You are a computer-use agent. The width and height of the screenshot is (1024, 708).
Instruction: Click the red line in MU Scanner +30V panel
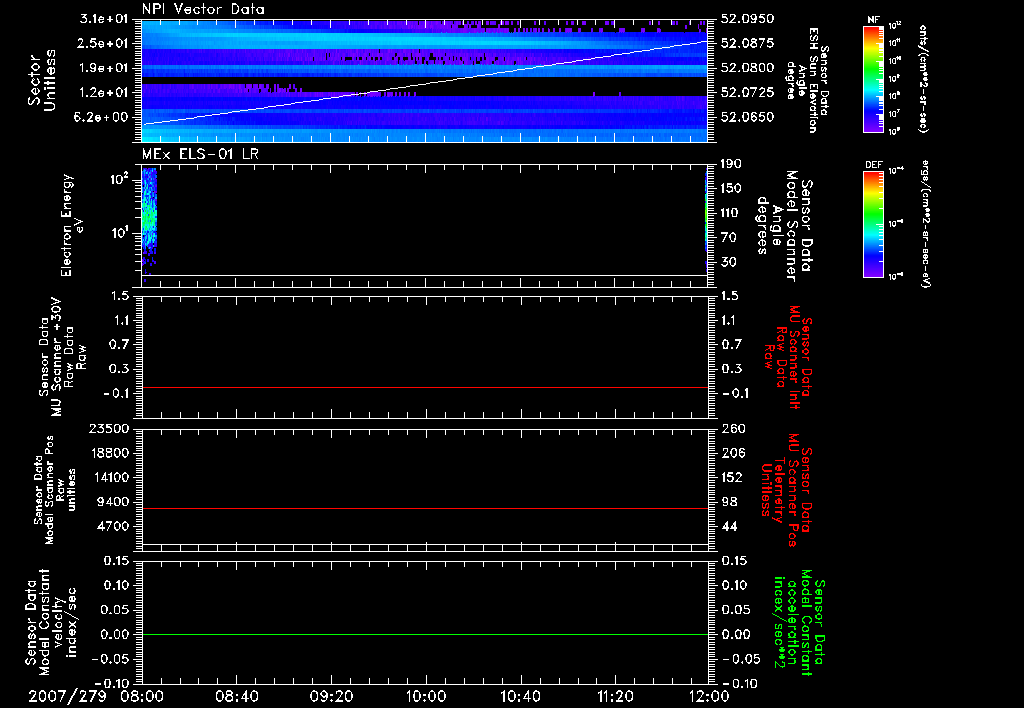pos(424,387)
